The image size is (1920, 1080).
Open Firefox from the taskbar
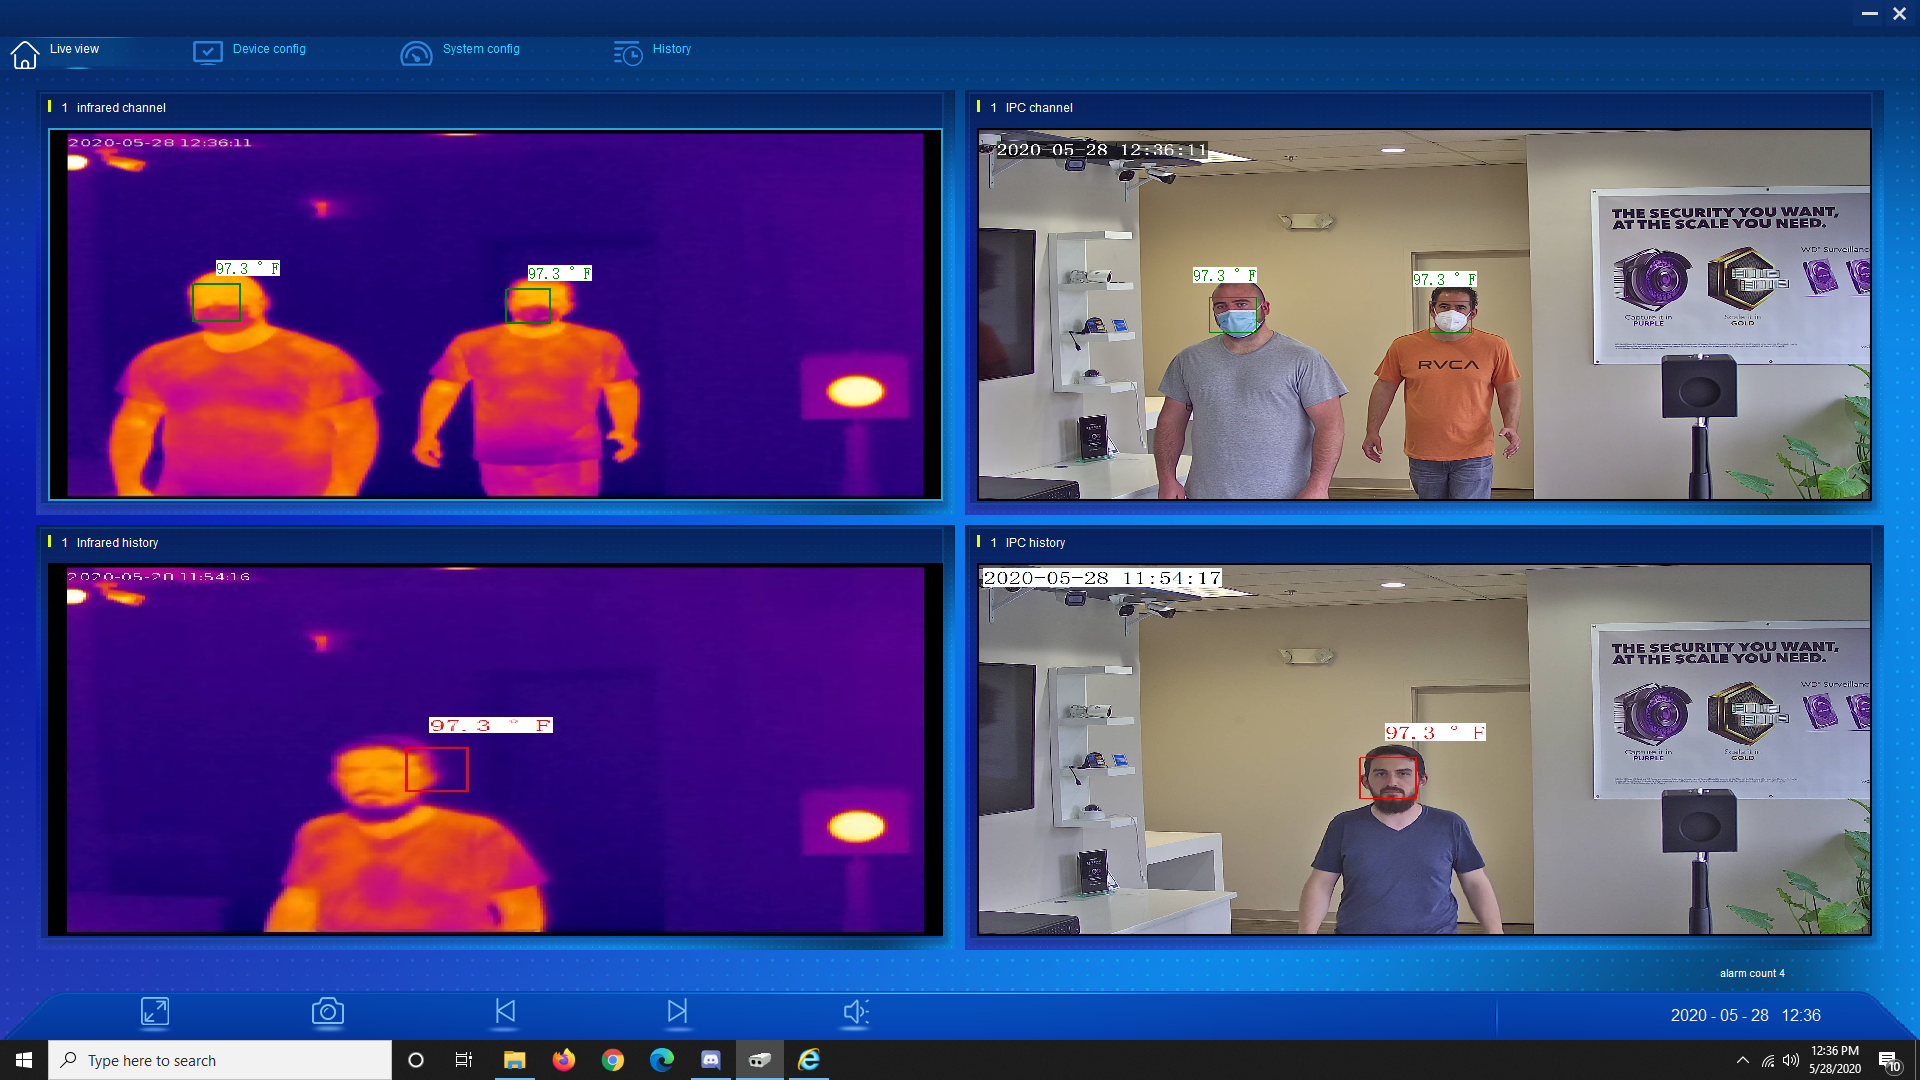click(564, 1060)
